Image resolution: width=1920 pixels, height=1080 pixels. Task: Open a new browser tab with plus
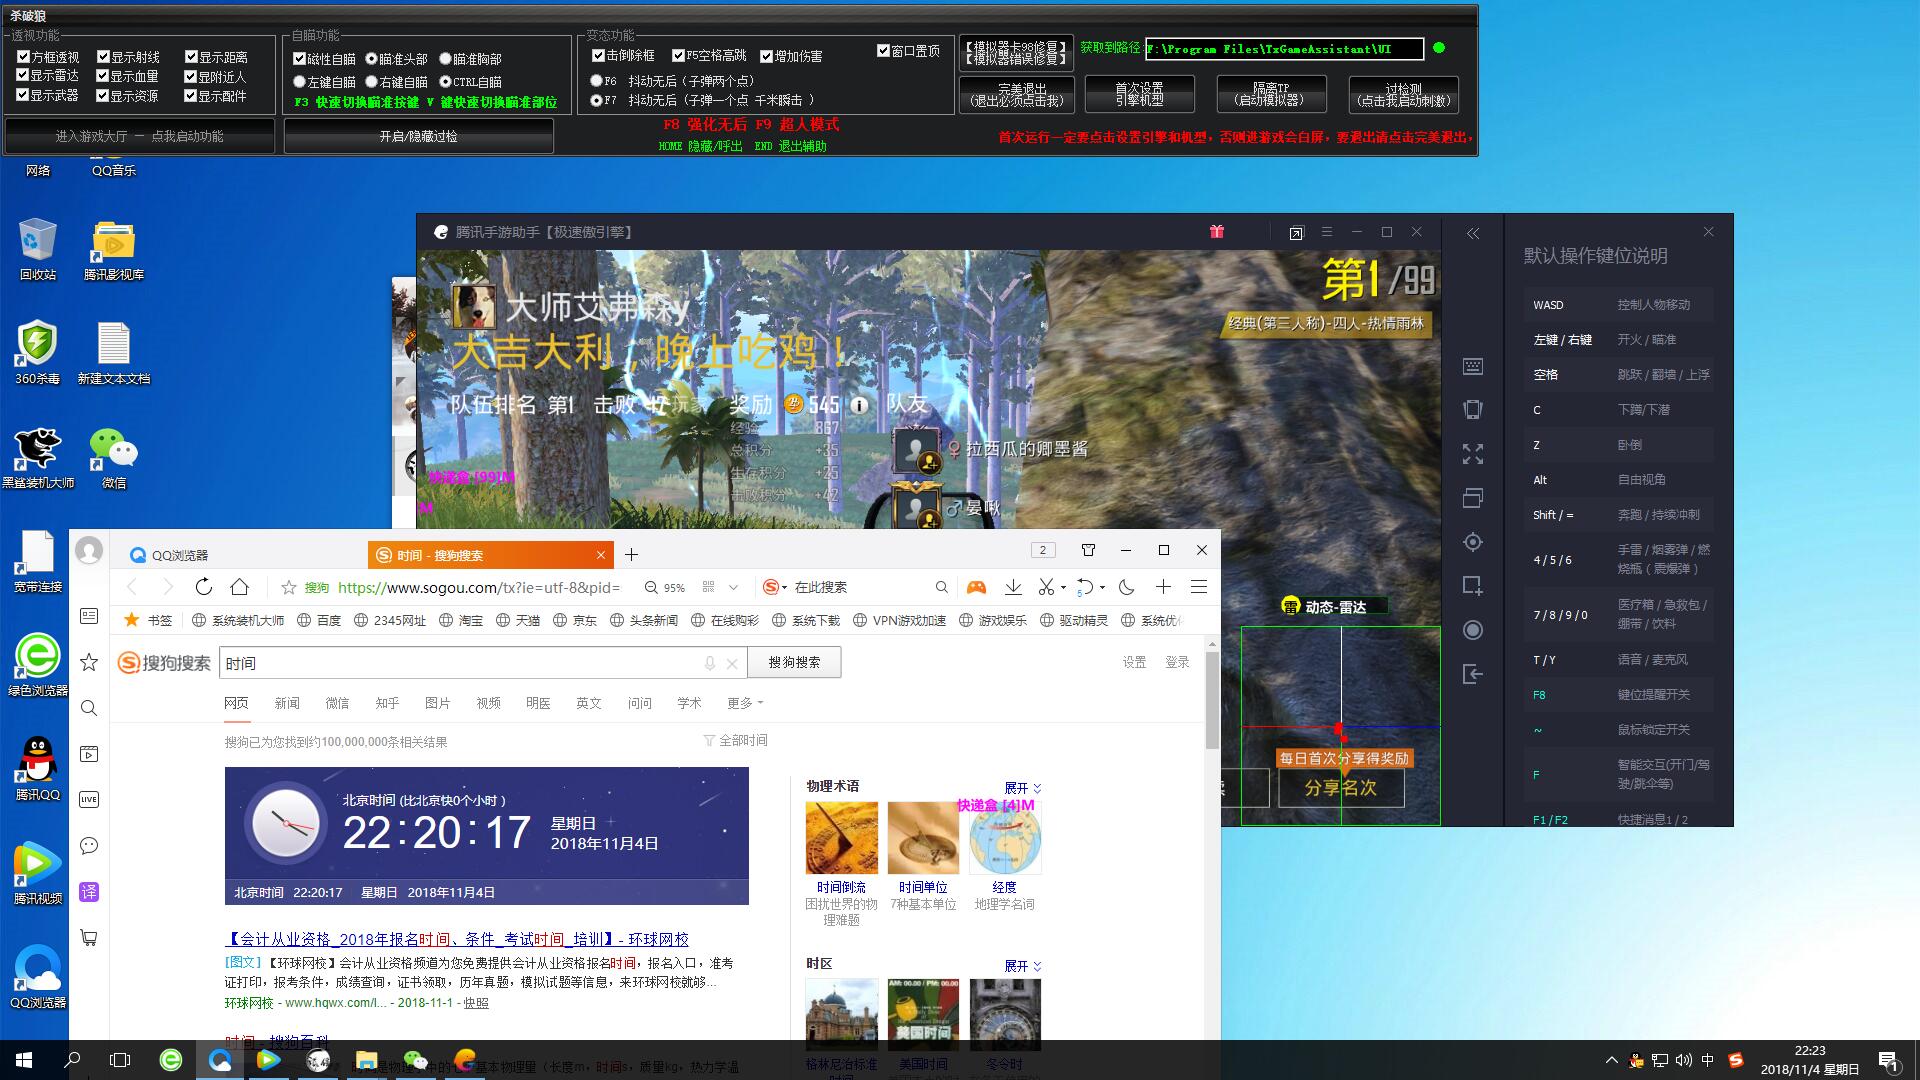pos(631,555)
